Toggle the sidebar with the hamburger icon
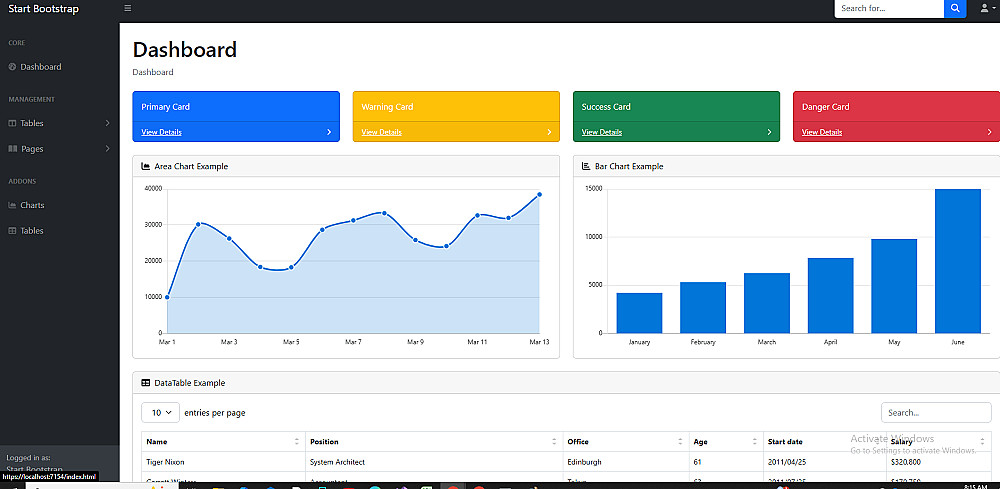Image resolution: width=1000 pixels, height=489 pixels. point(128,8)
